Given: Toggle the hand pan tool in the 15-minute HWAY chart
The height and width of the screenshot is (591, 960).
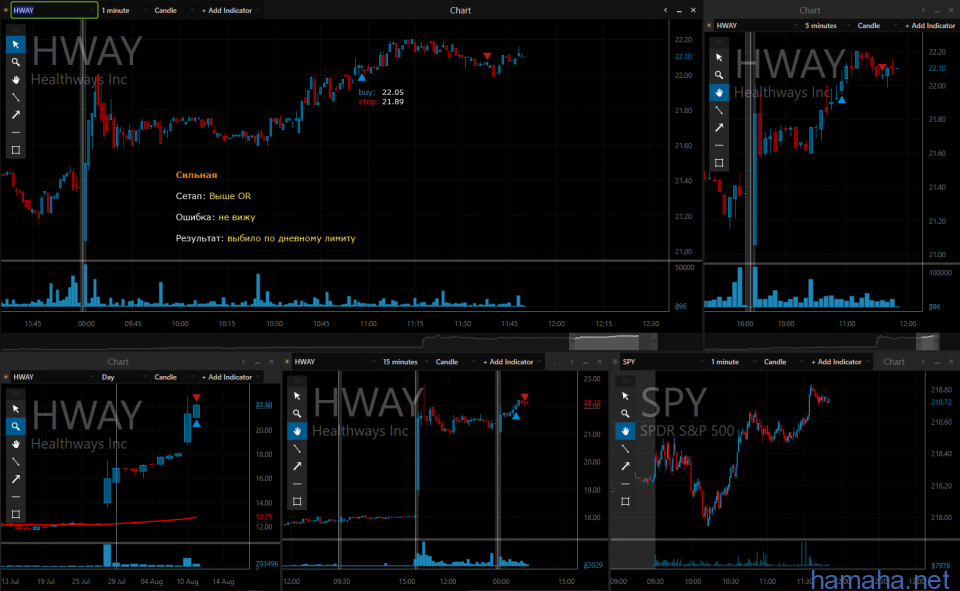Looking at the screenshot, I should tap(297, 431).
